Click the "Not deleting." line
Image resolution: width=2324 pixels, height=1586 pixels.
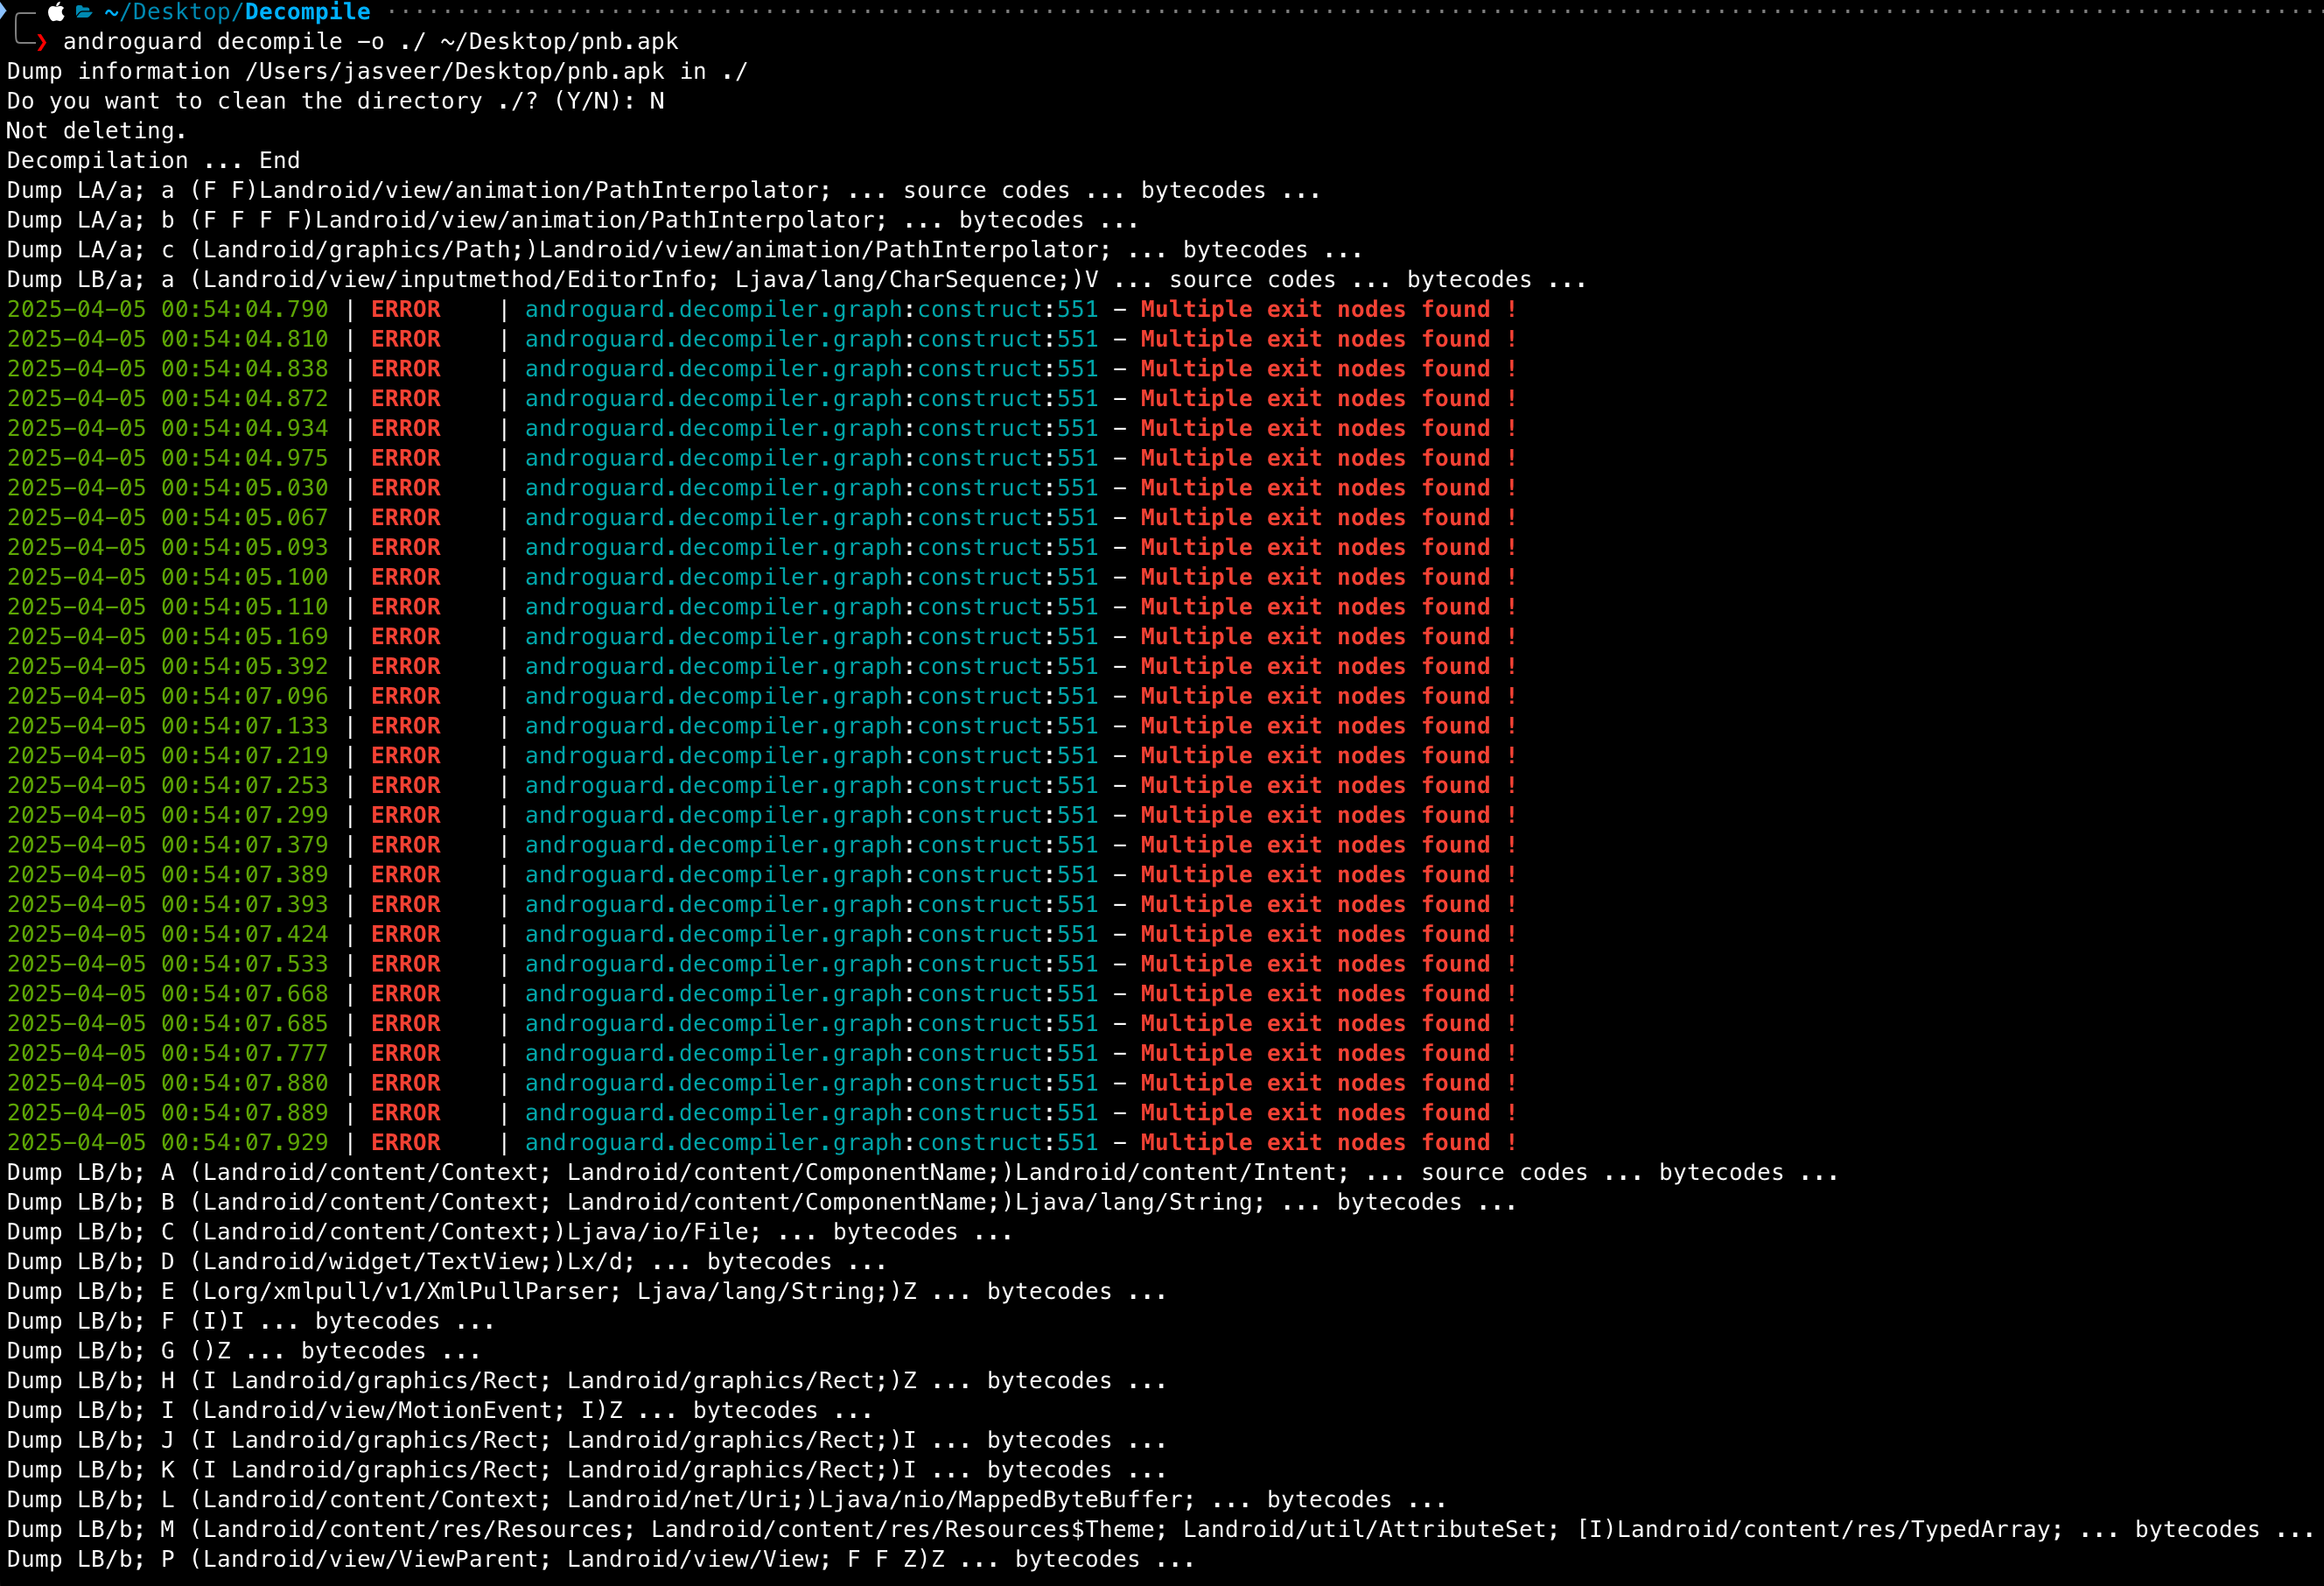point(96,131)
